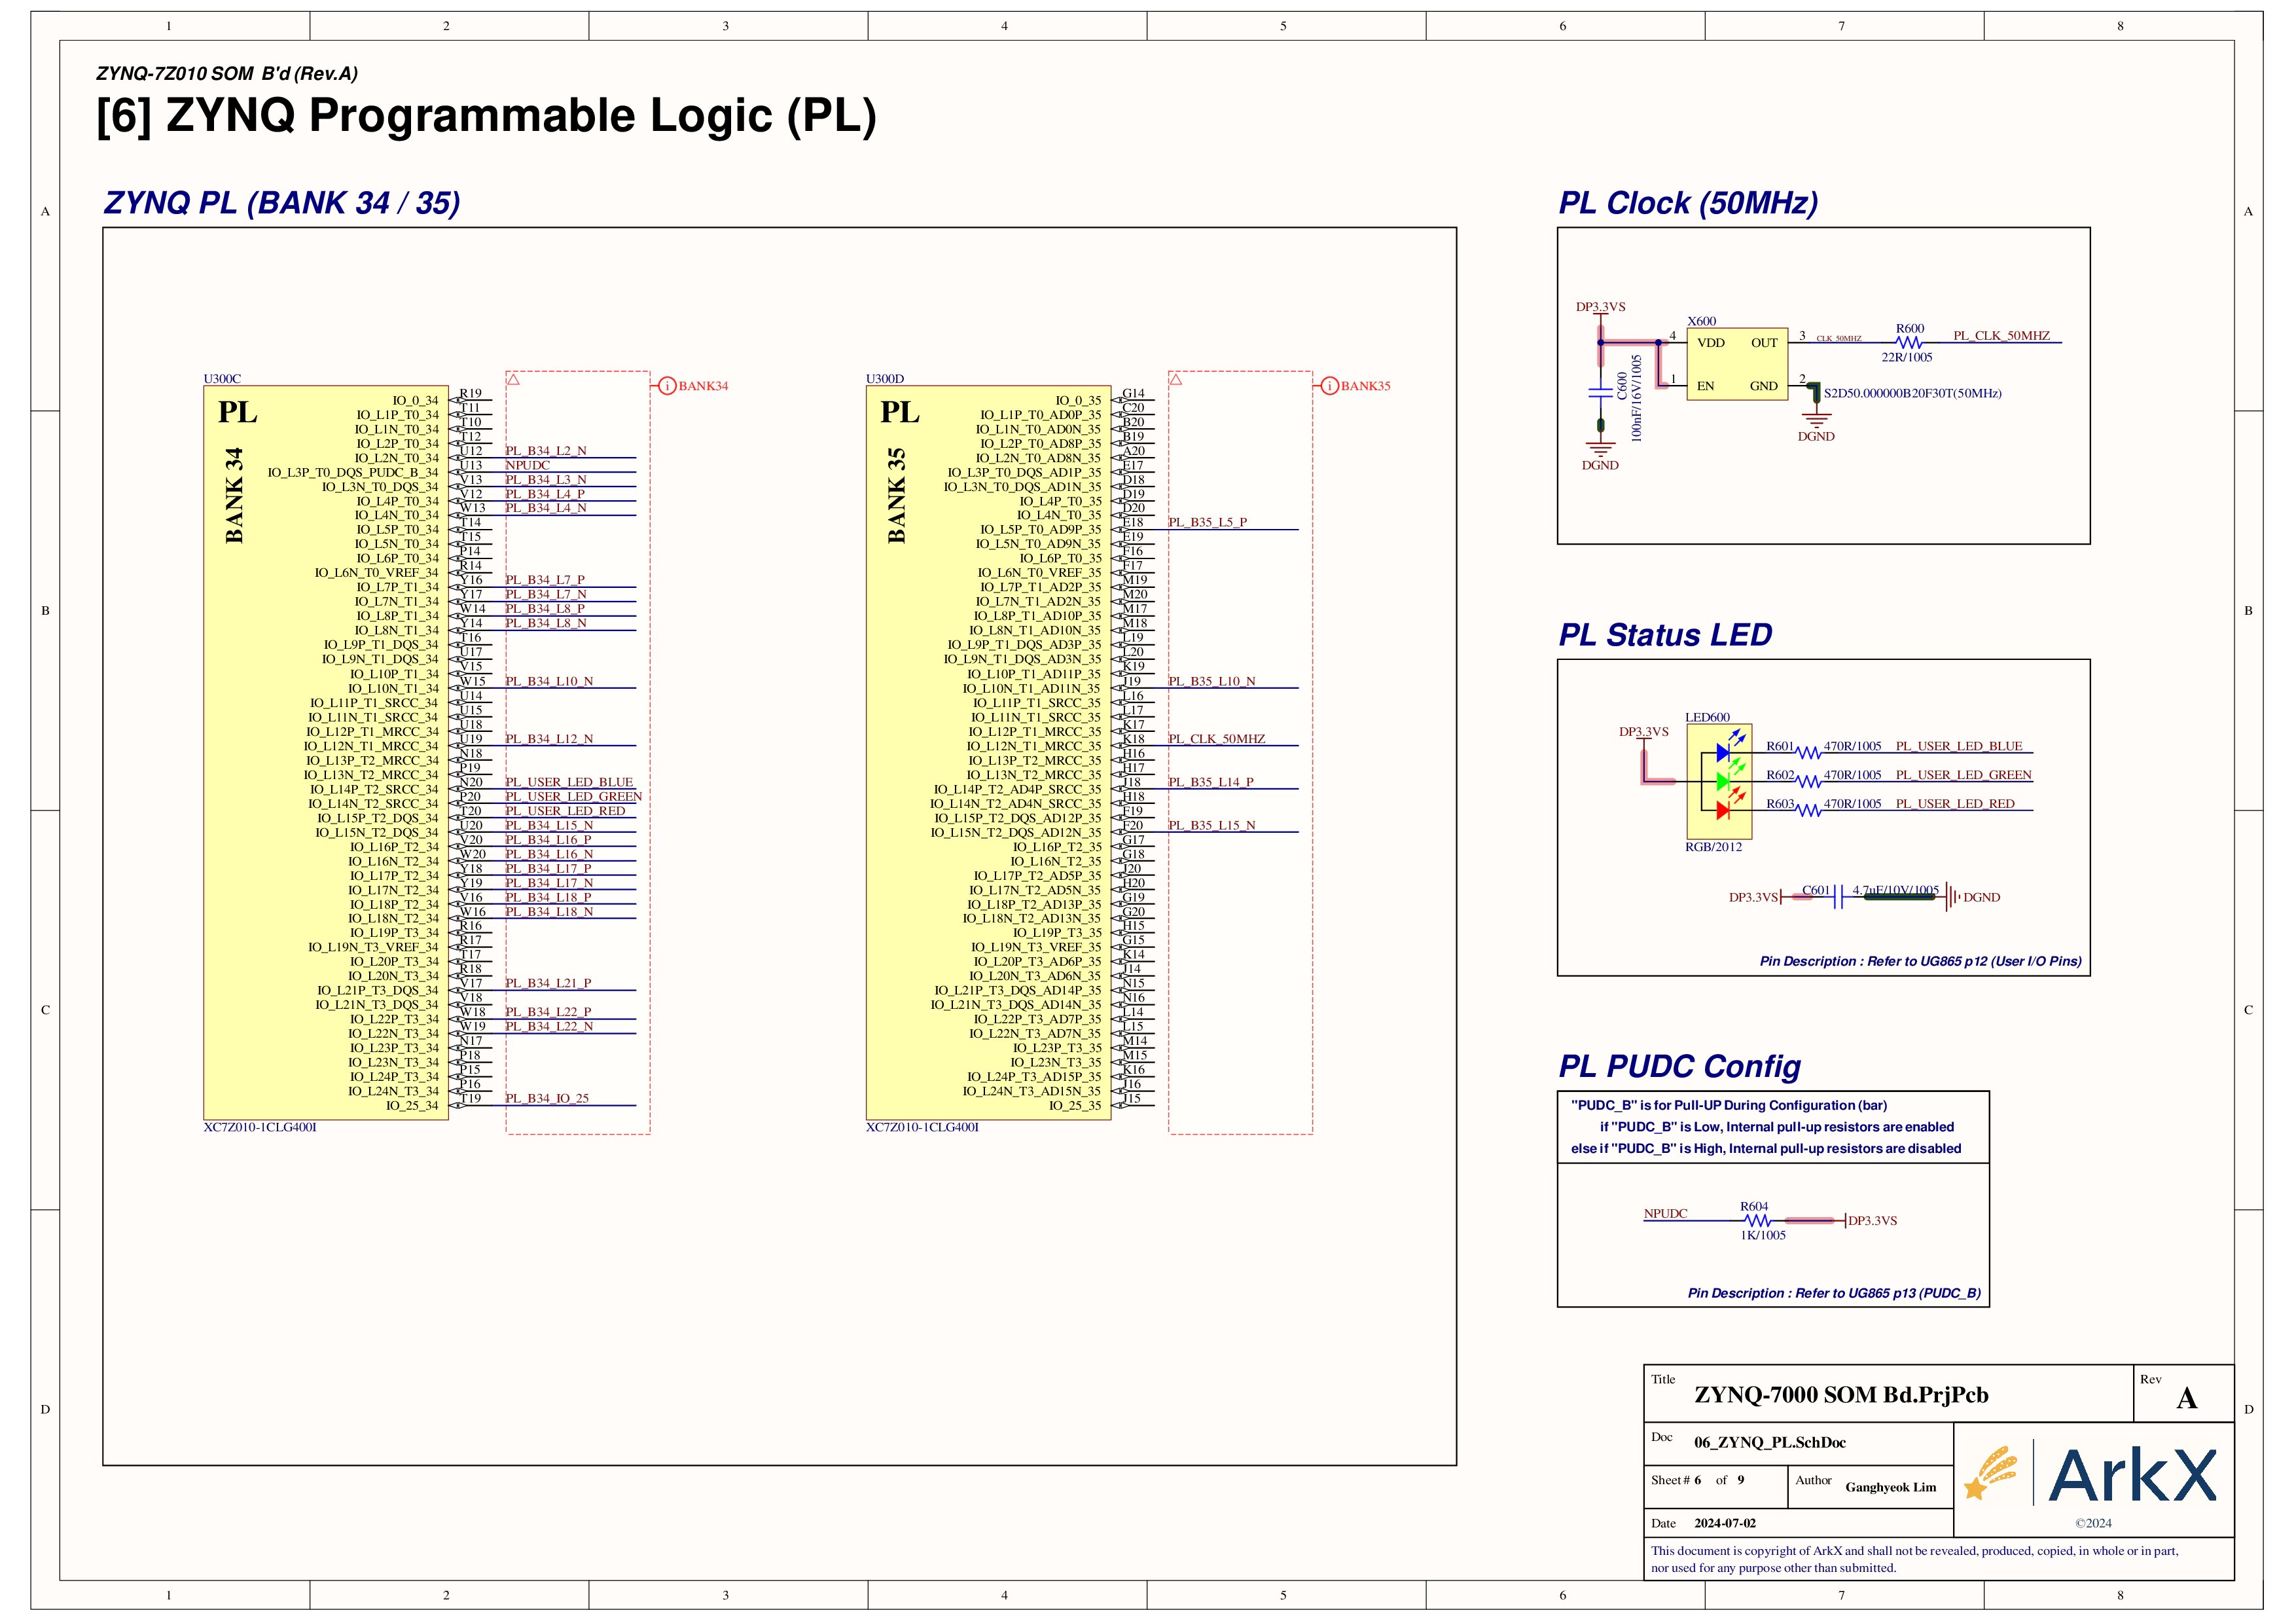
Task: Select the LED600 RGB component body
Action: [x=1719, y=782]
